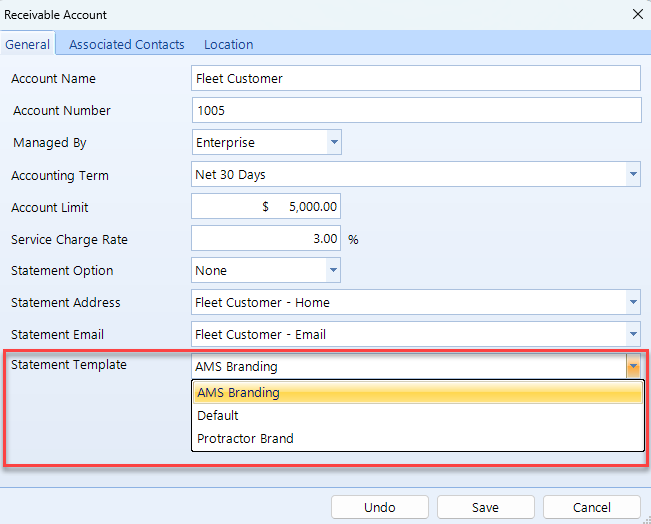The width and height of the screenshot is (651, 524).
Task: Expand the Statement Email dropdown arrow
Action: (x=633, y=334)
